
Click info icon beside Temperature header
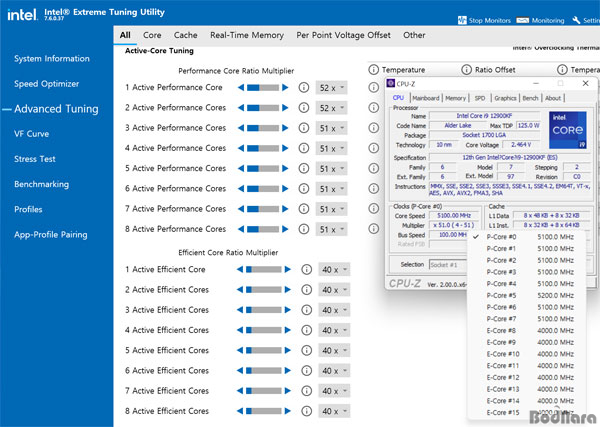(x=373, y=70)
